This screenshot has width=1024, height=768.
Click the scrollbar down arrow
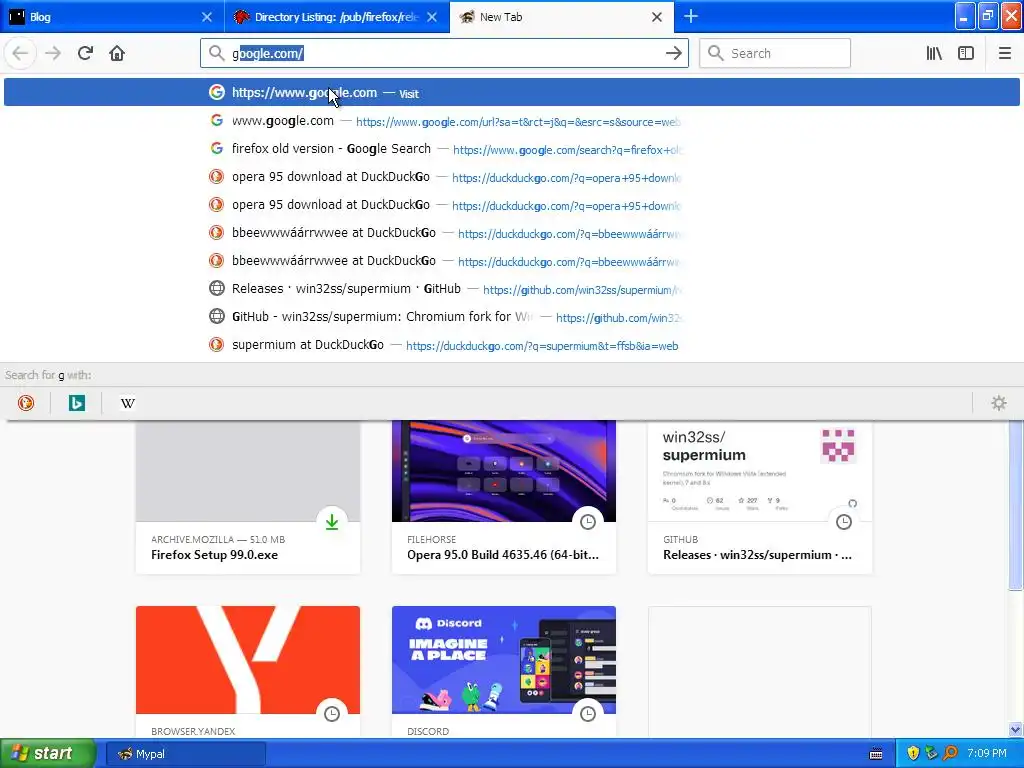click(1016, 730)
